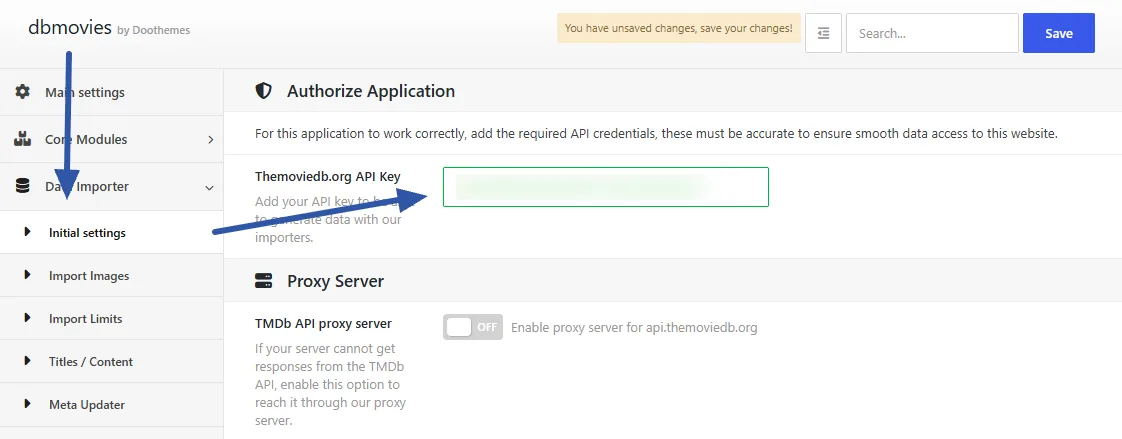Open Titles / Content submenu item
Screen dimensions: 1122x439
point(112,361)
